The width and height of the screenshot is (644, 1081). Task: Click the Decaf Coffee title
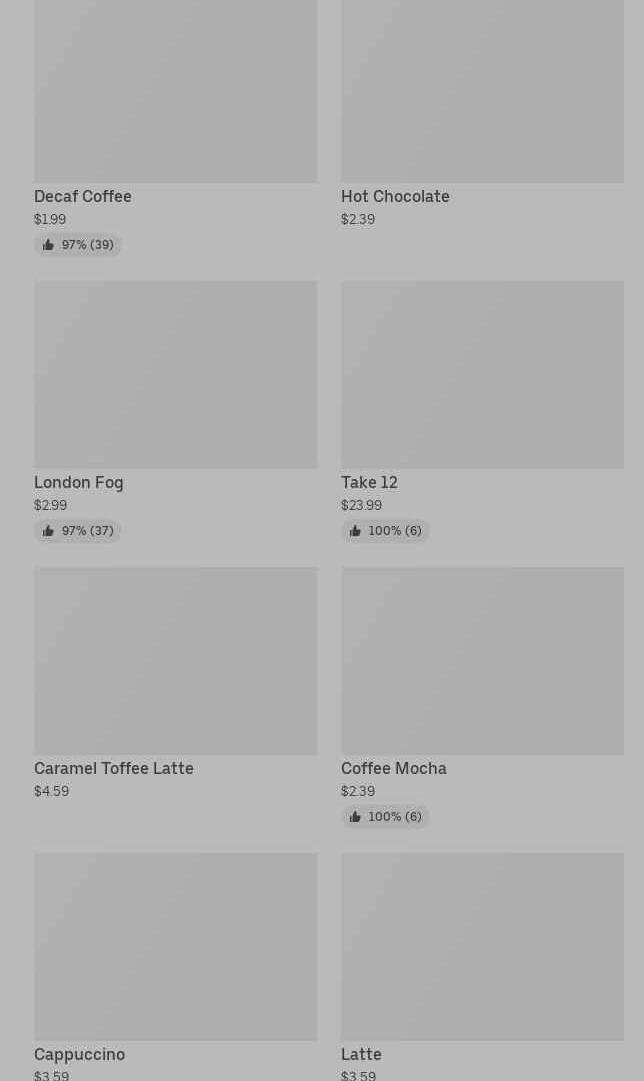(83, 197)
